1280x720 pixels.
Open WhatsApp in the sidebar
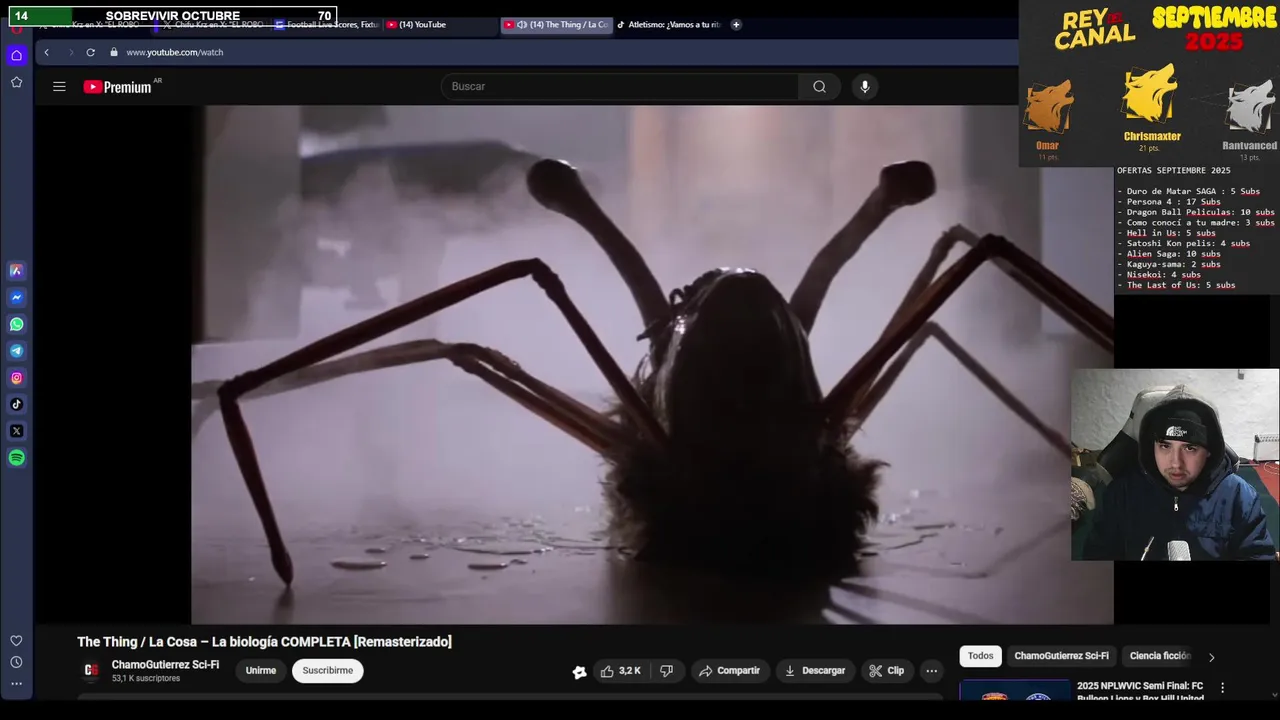click(16, 324)
